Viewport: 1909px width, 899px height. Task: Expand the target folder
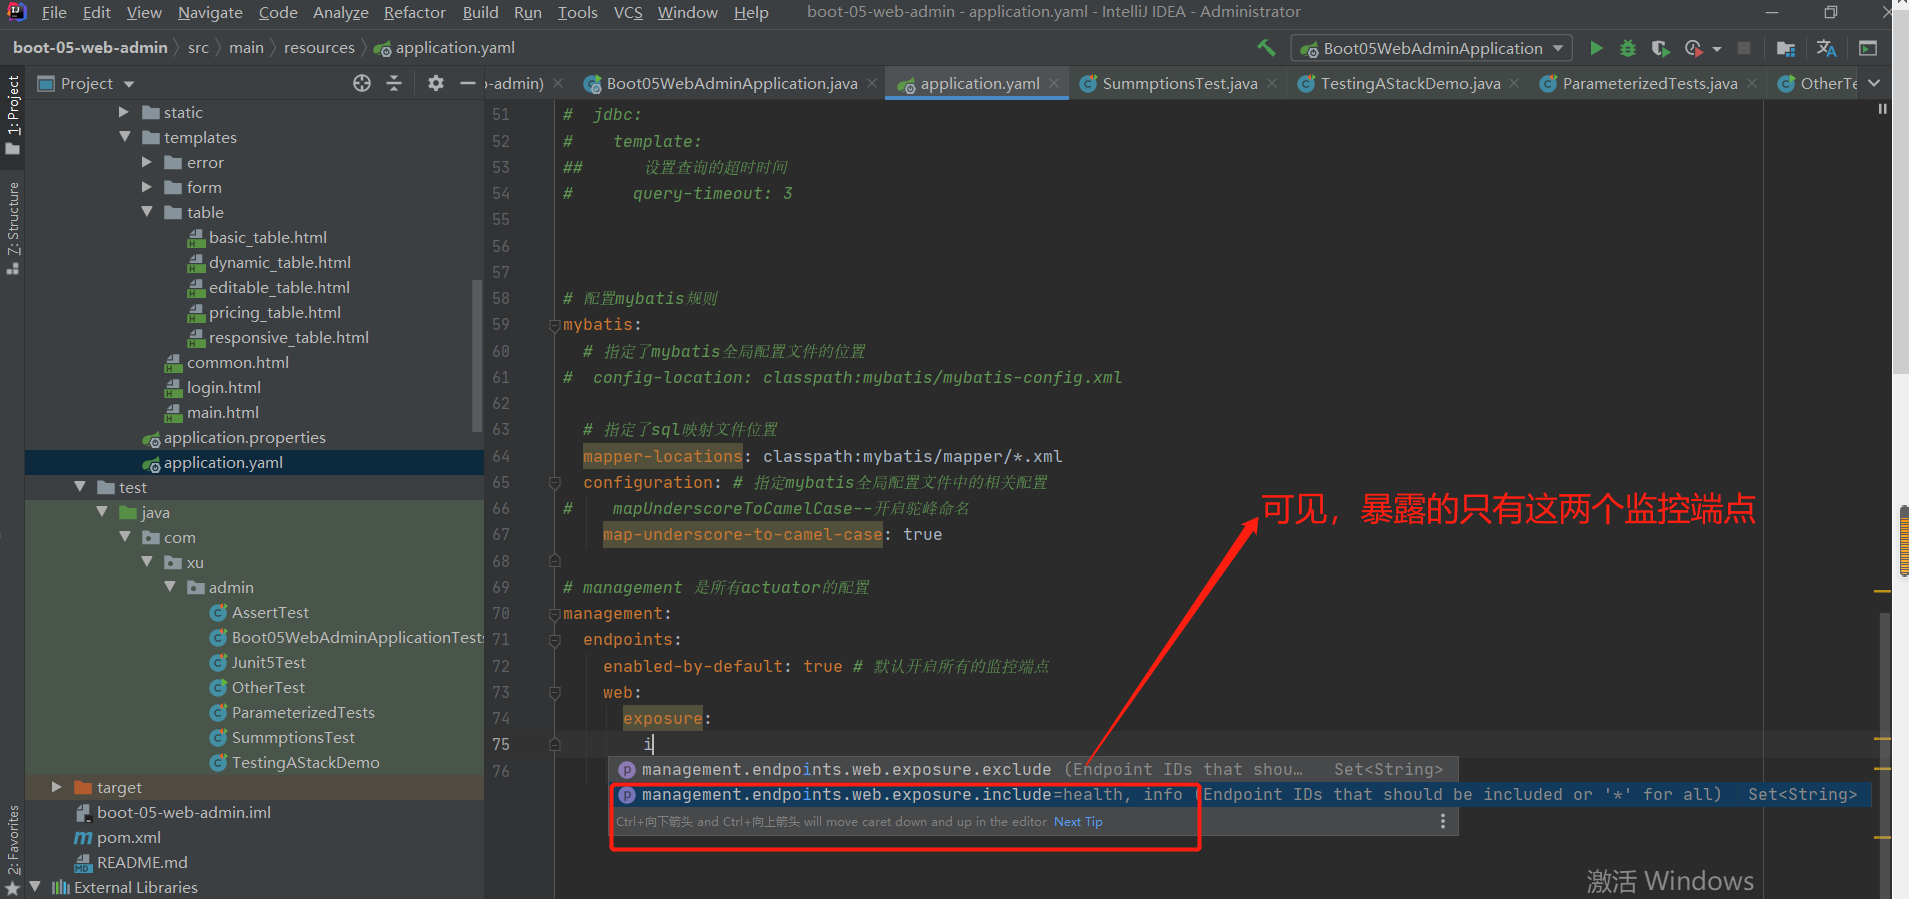coord(57,787)
